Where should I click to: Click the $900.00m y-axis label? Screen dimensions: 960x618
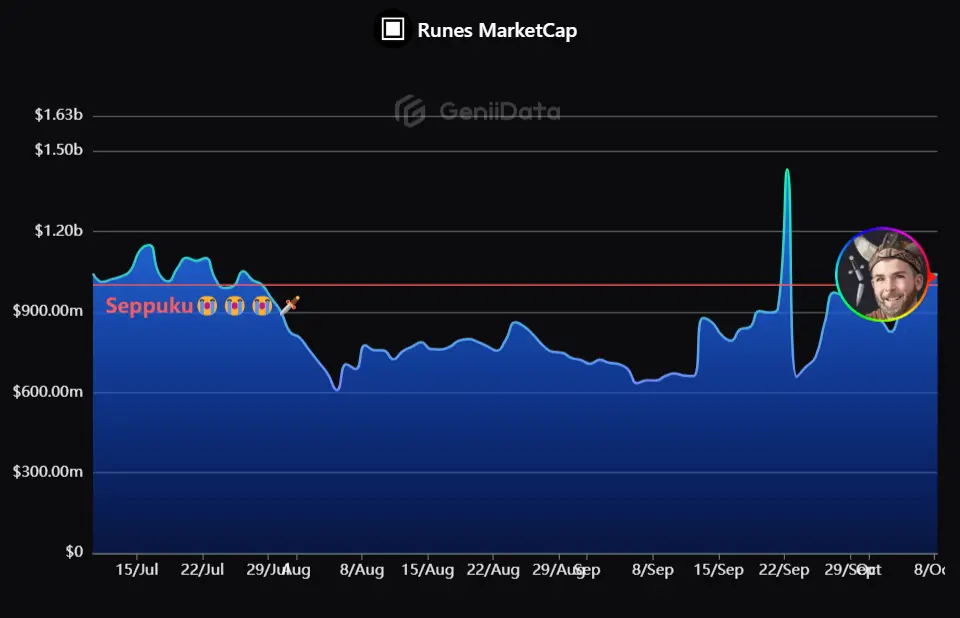tap(48, 311)
